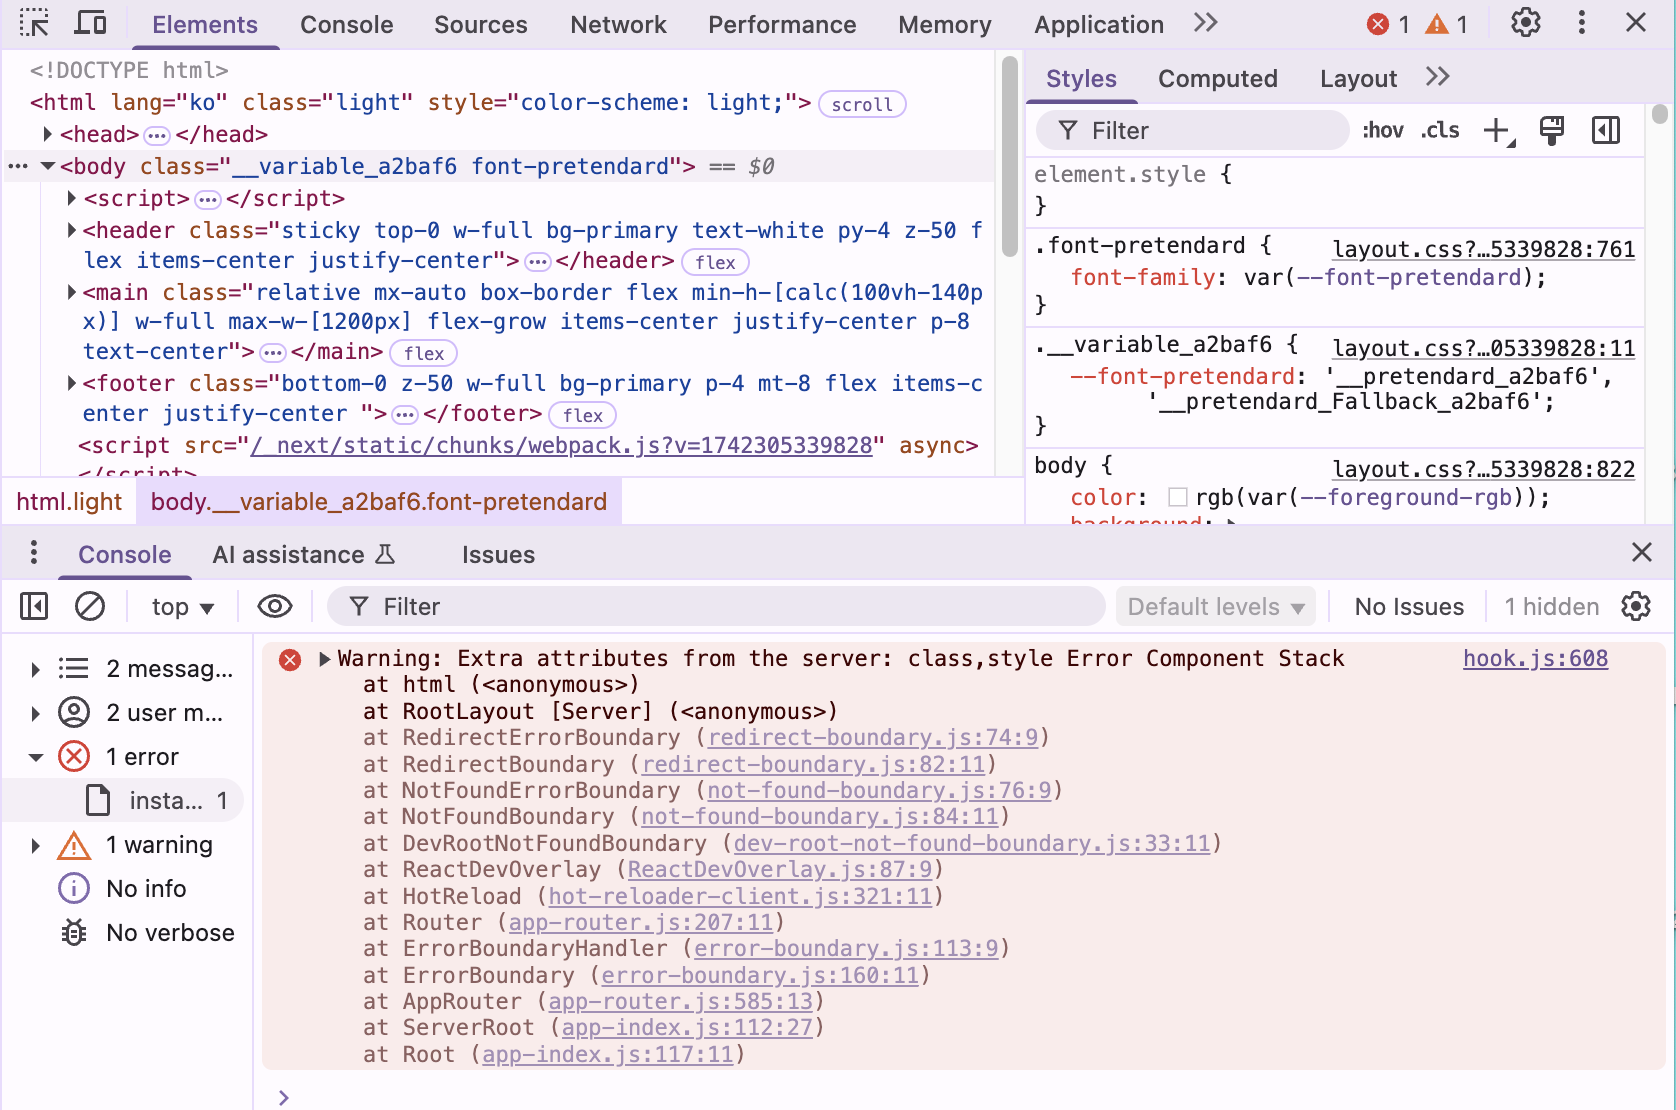Open console settings gear icon

(x=1636, y=607)
